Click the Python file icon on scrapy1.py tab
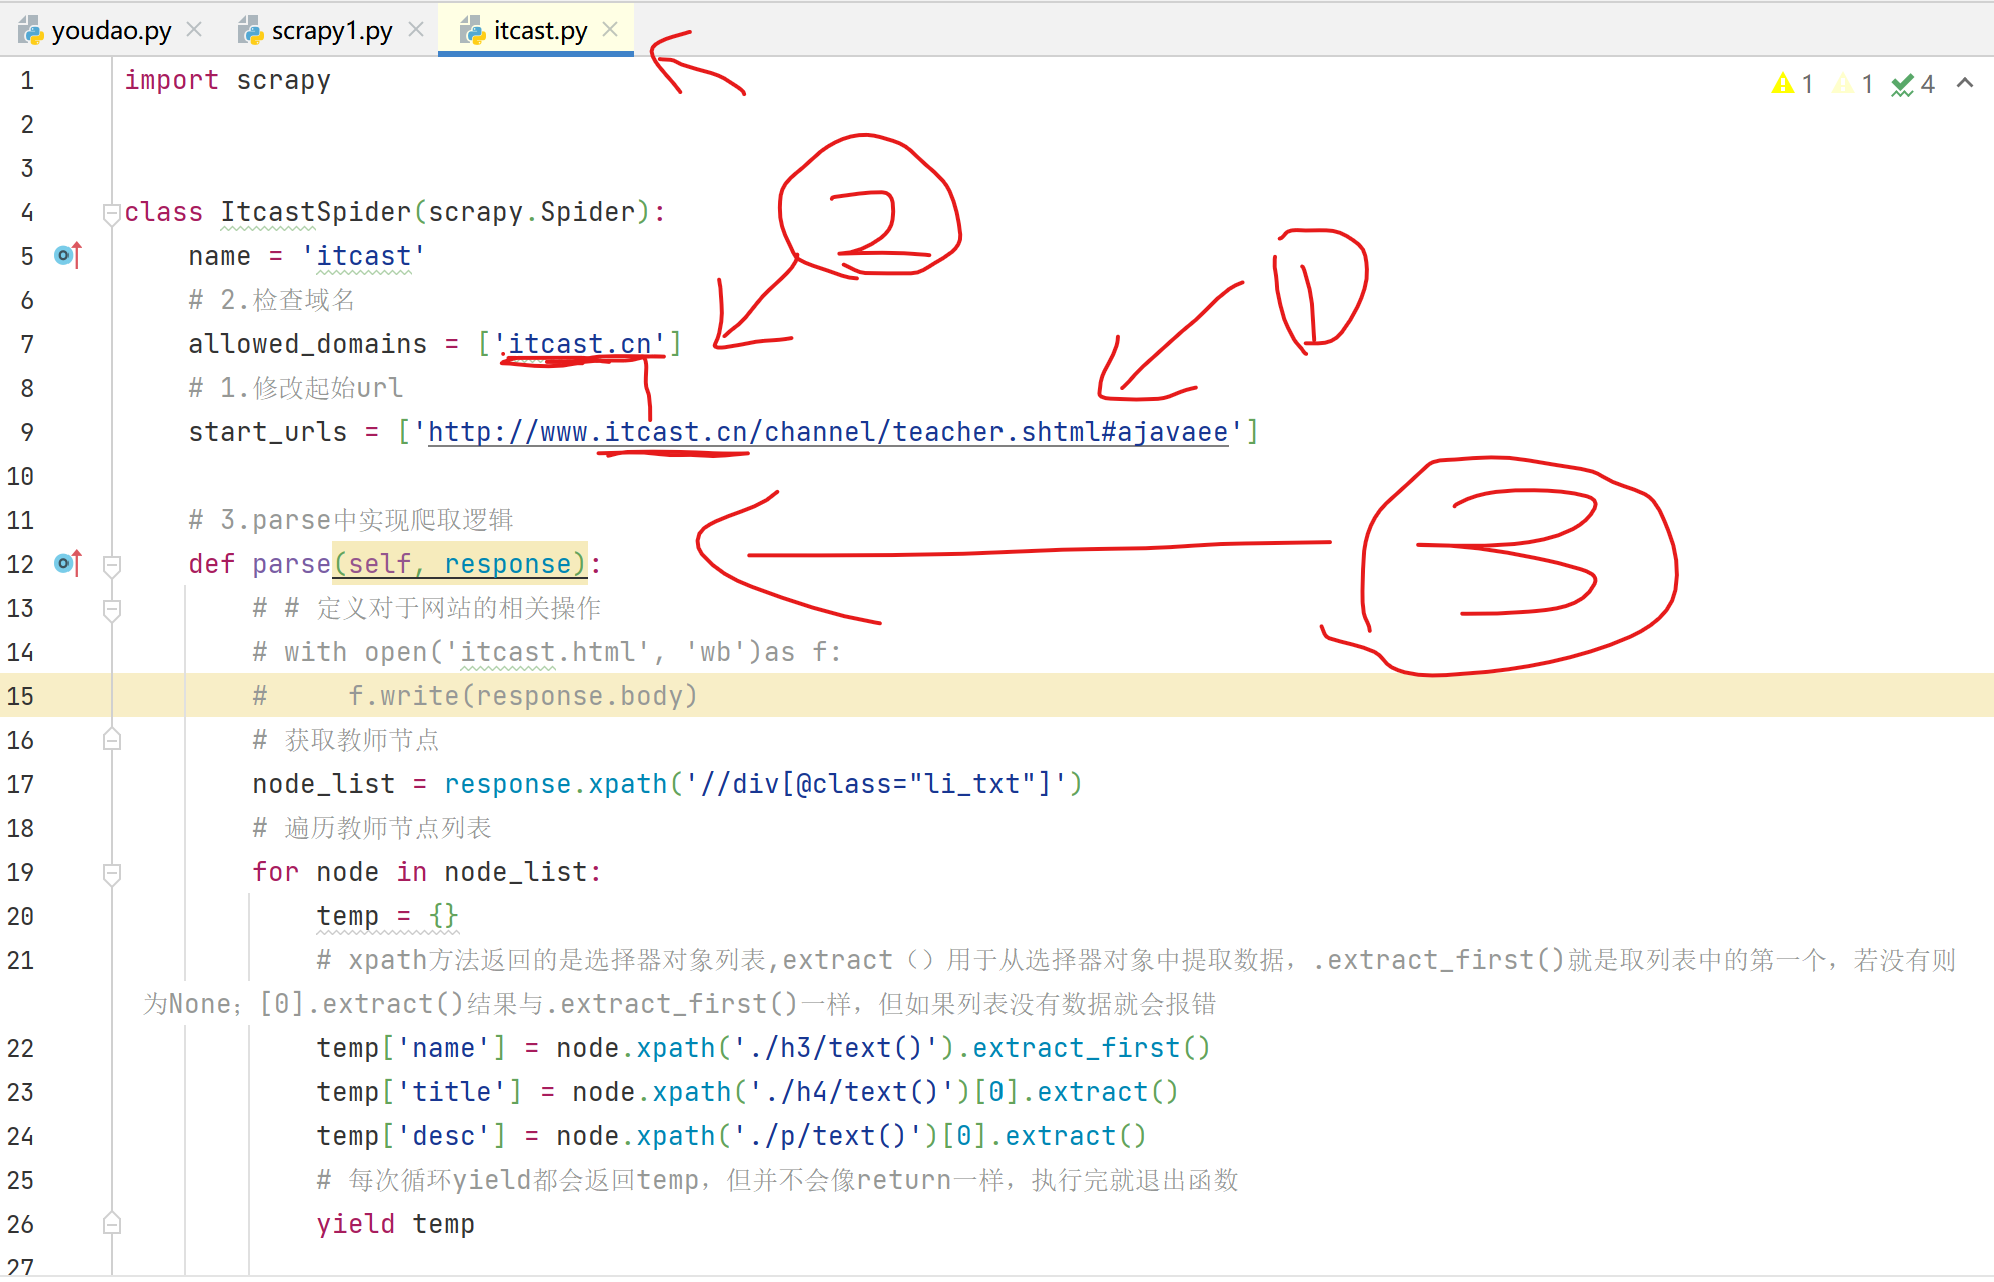 click(250, 31)
